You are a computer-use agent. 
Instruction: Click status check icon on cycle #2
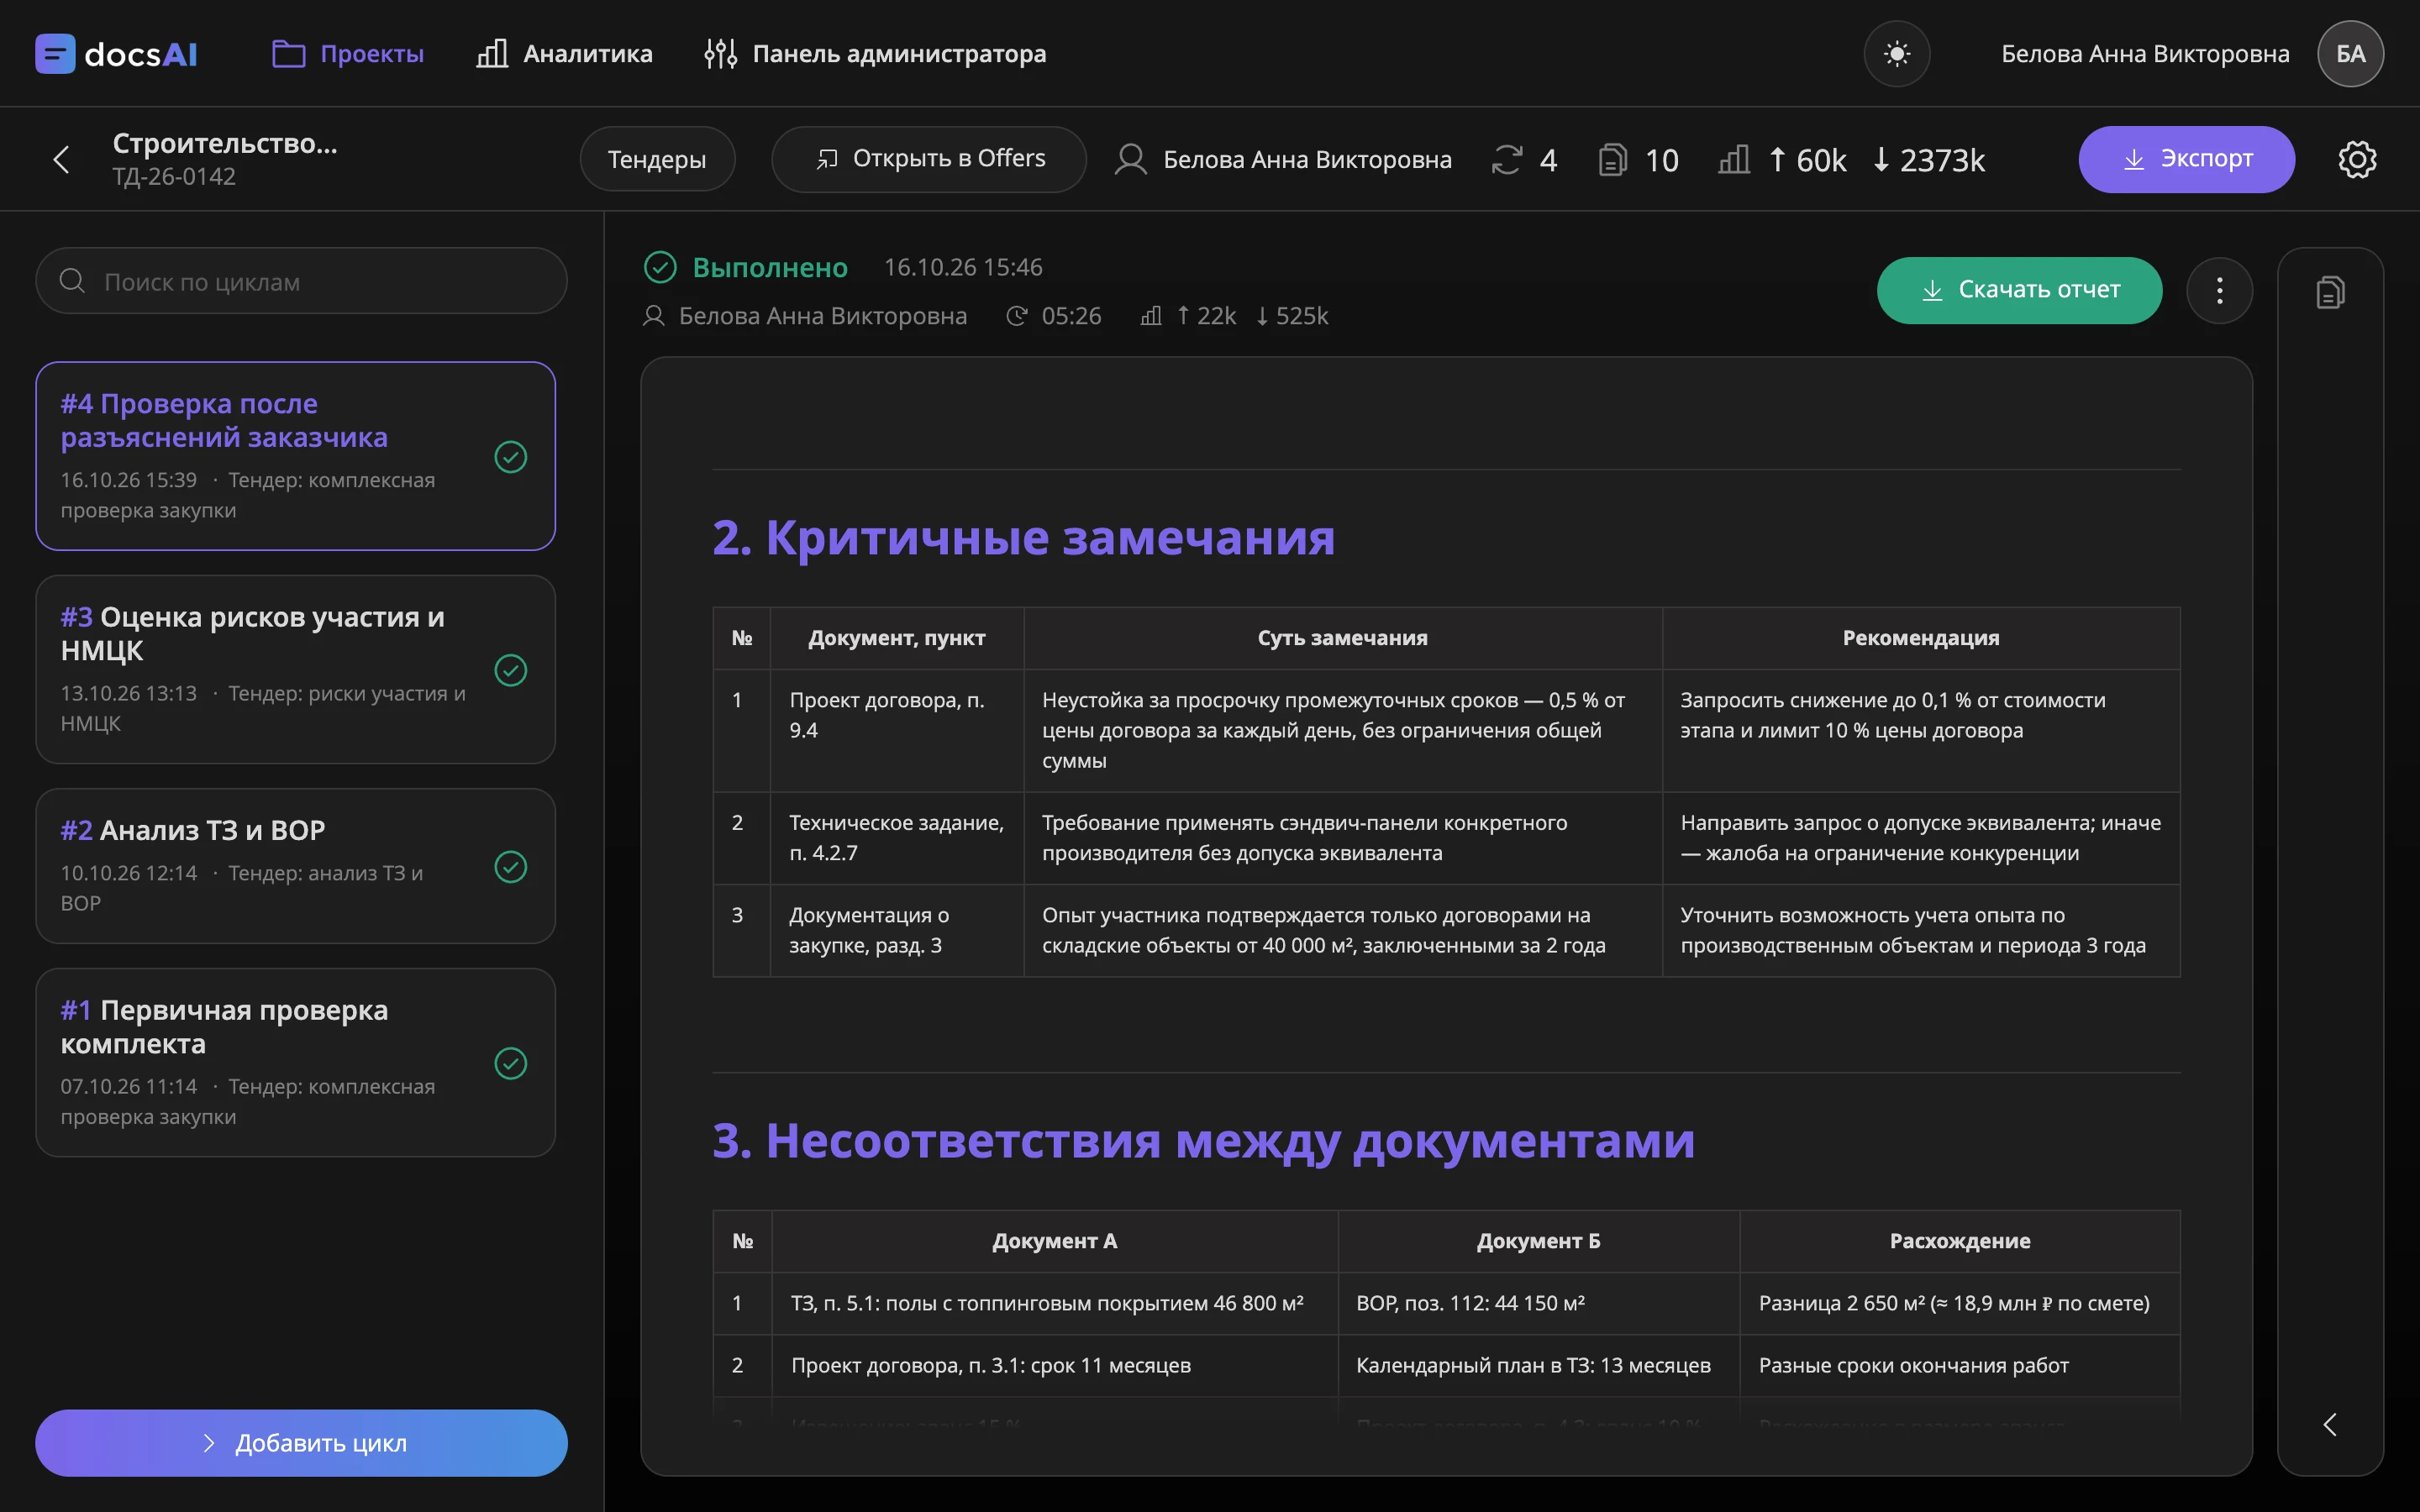pyautogui.click(x=511, y=867)
